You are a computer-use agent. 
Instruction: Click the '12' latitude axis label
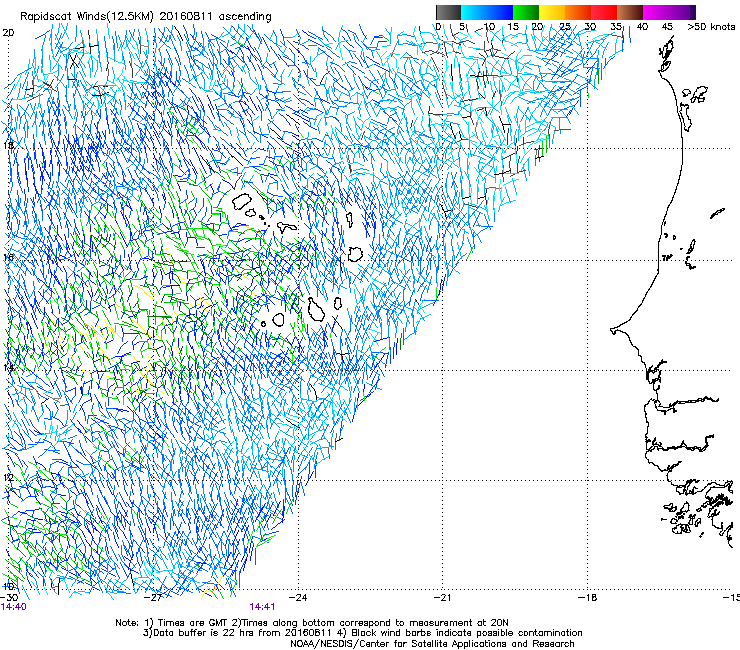coord(8,477)
